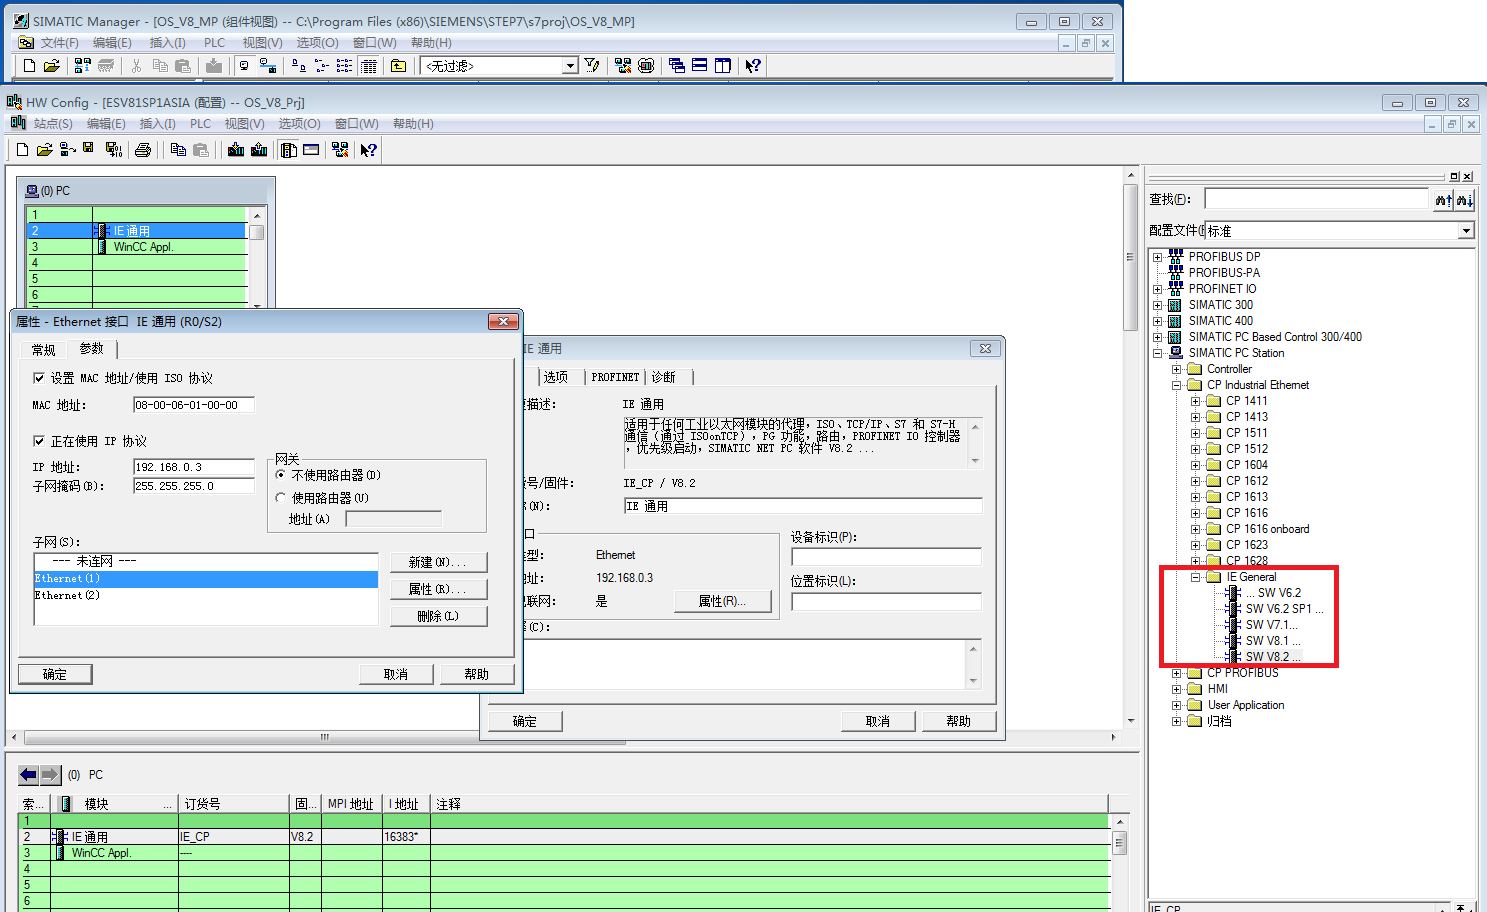This screenshot has width=1487, height=912.
Task: Click Save and Compile icon in HW Config
Action: [114, 150]
